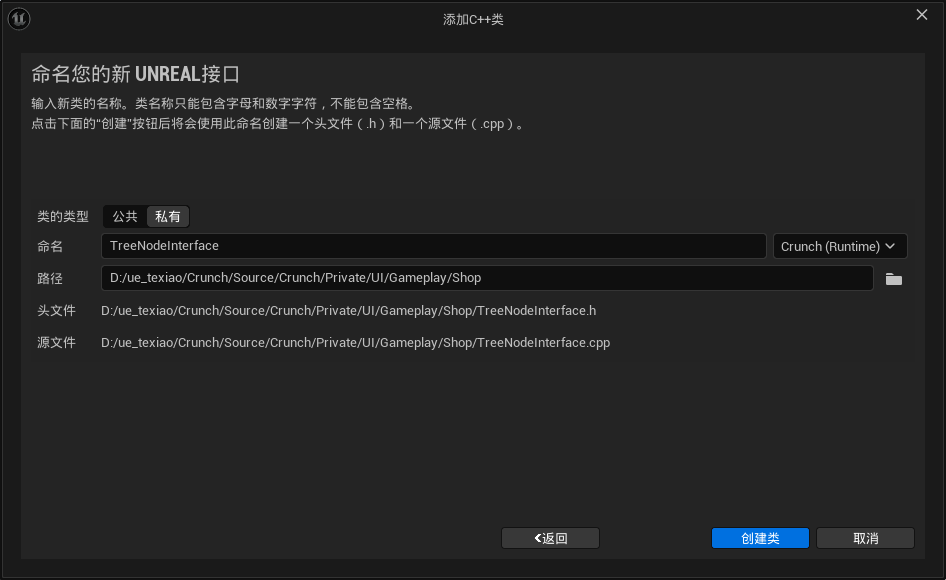Click the heading 命名您的新 UNREAL接口
946x580 pixels.
135,74
